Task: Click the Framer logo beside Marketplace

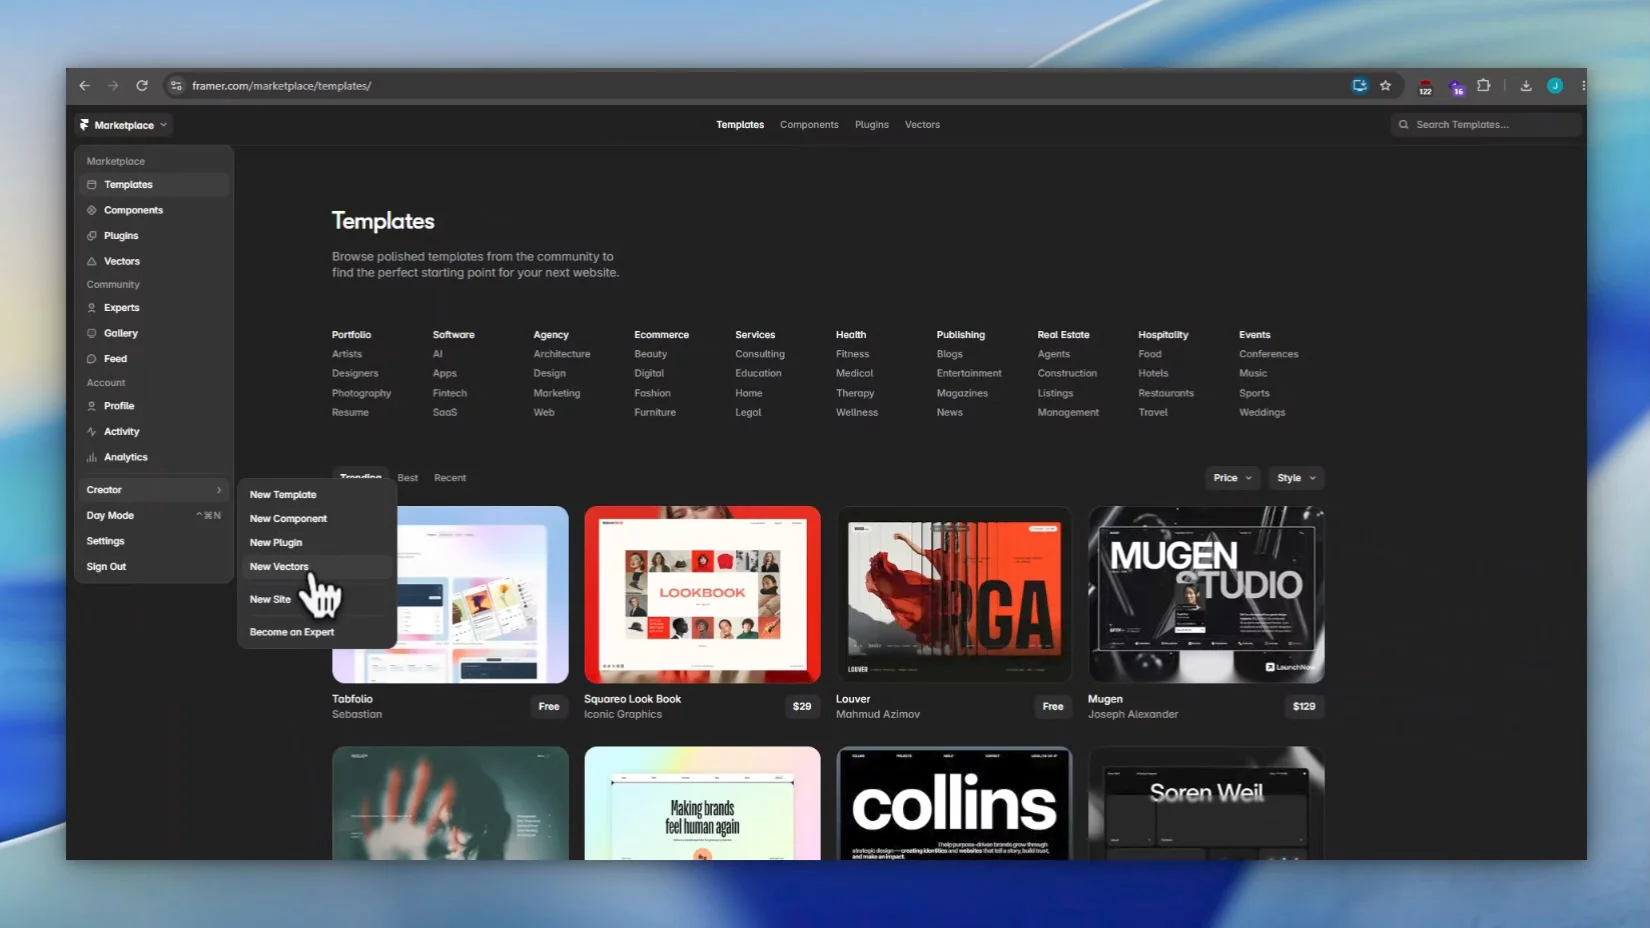Action: [84, 125]
